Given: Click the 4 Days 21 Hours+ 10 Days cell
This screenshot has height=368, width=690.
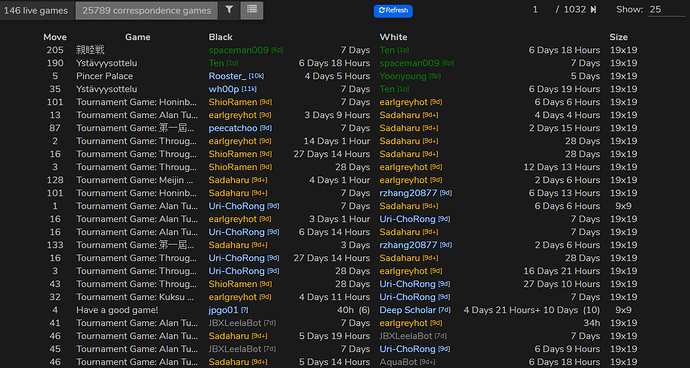Looking at the screenshot, I should 532,310.
